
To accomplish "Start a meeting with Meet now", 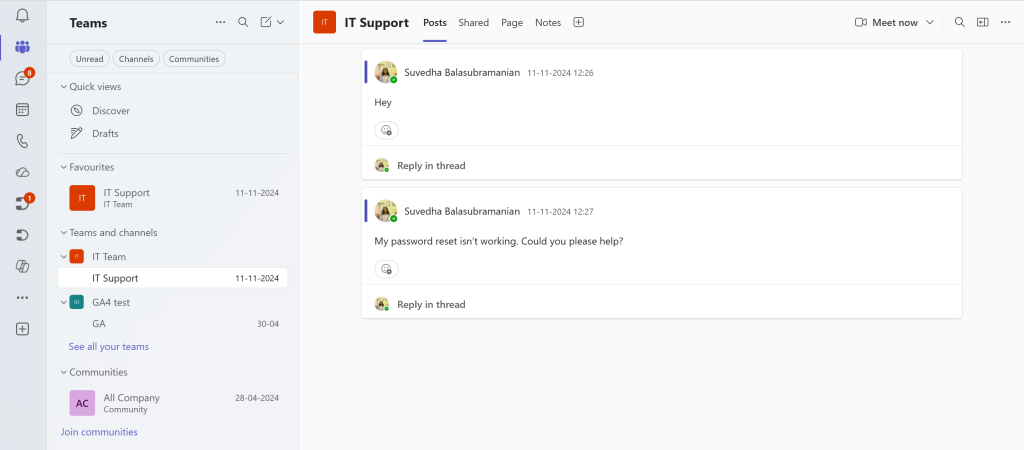I will tap(886, 22).
